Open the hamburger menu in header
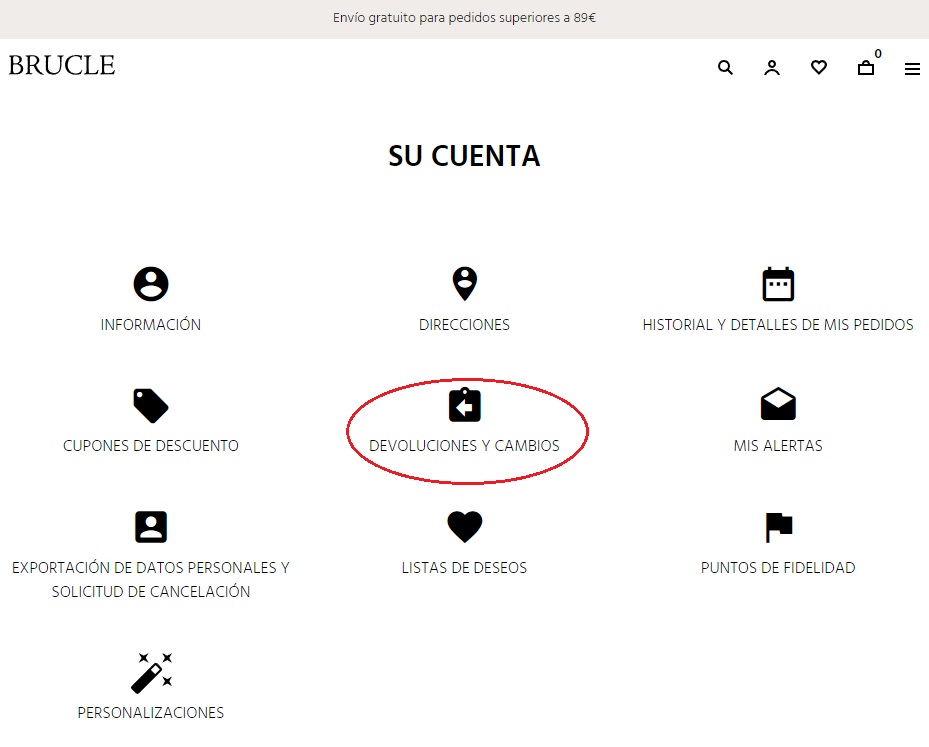929x747 pixels. 912,69
